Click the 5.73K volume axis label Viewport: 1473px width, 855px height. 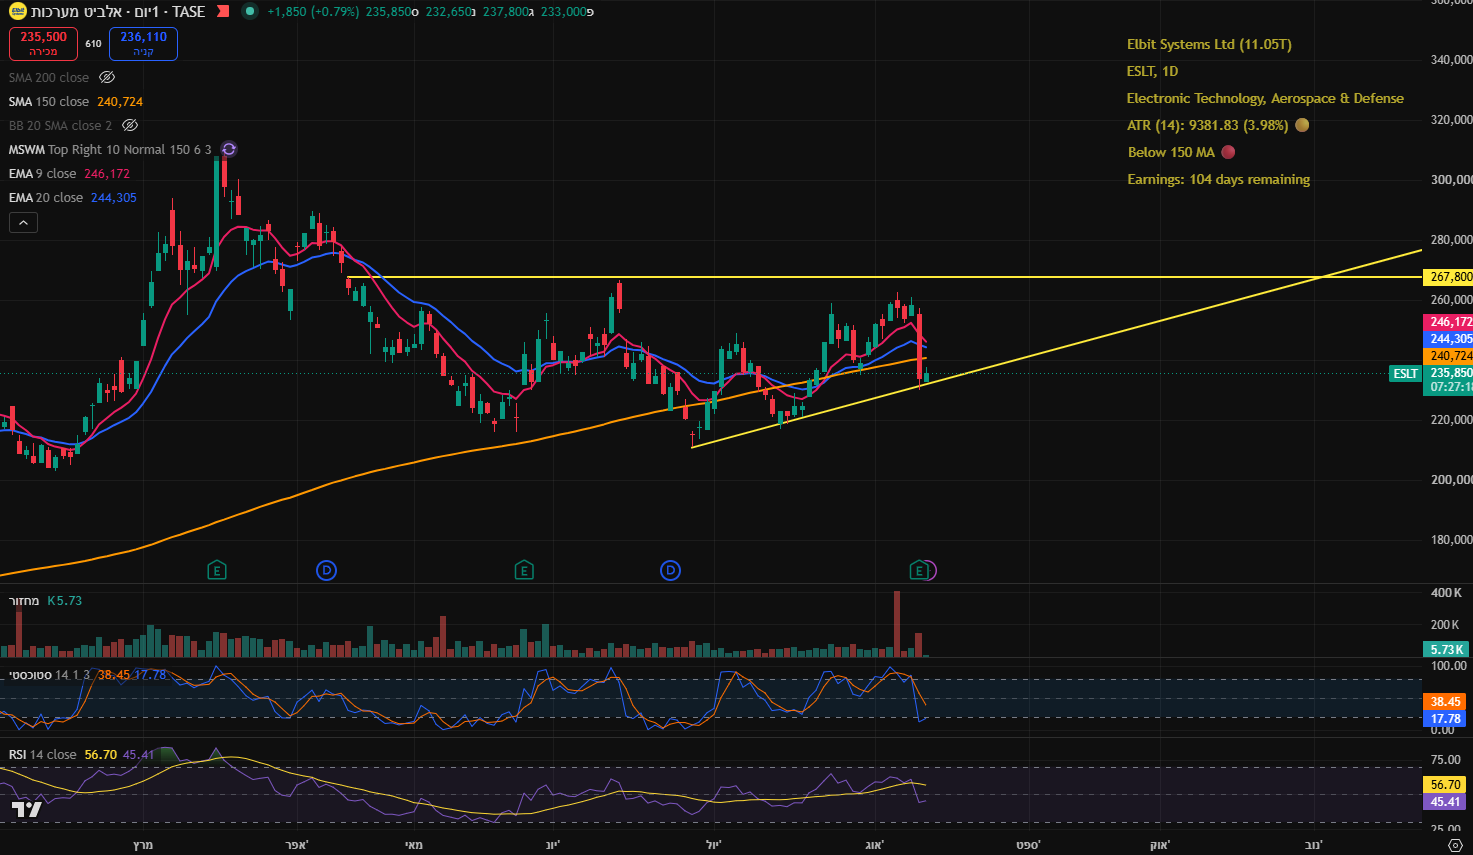click(1447, 649)
